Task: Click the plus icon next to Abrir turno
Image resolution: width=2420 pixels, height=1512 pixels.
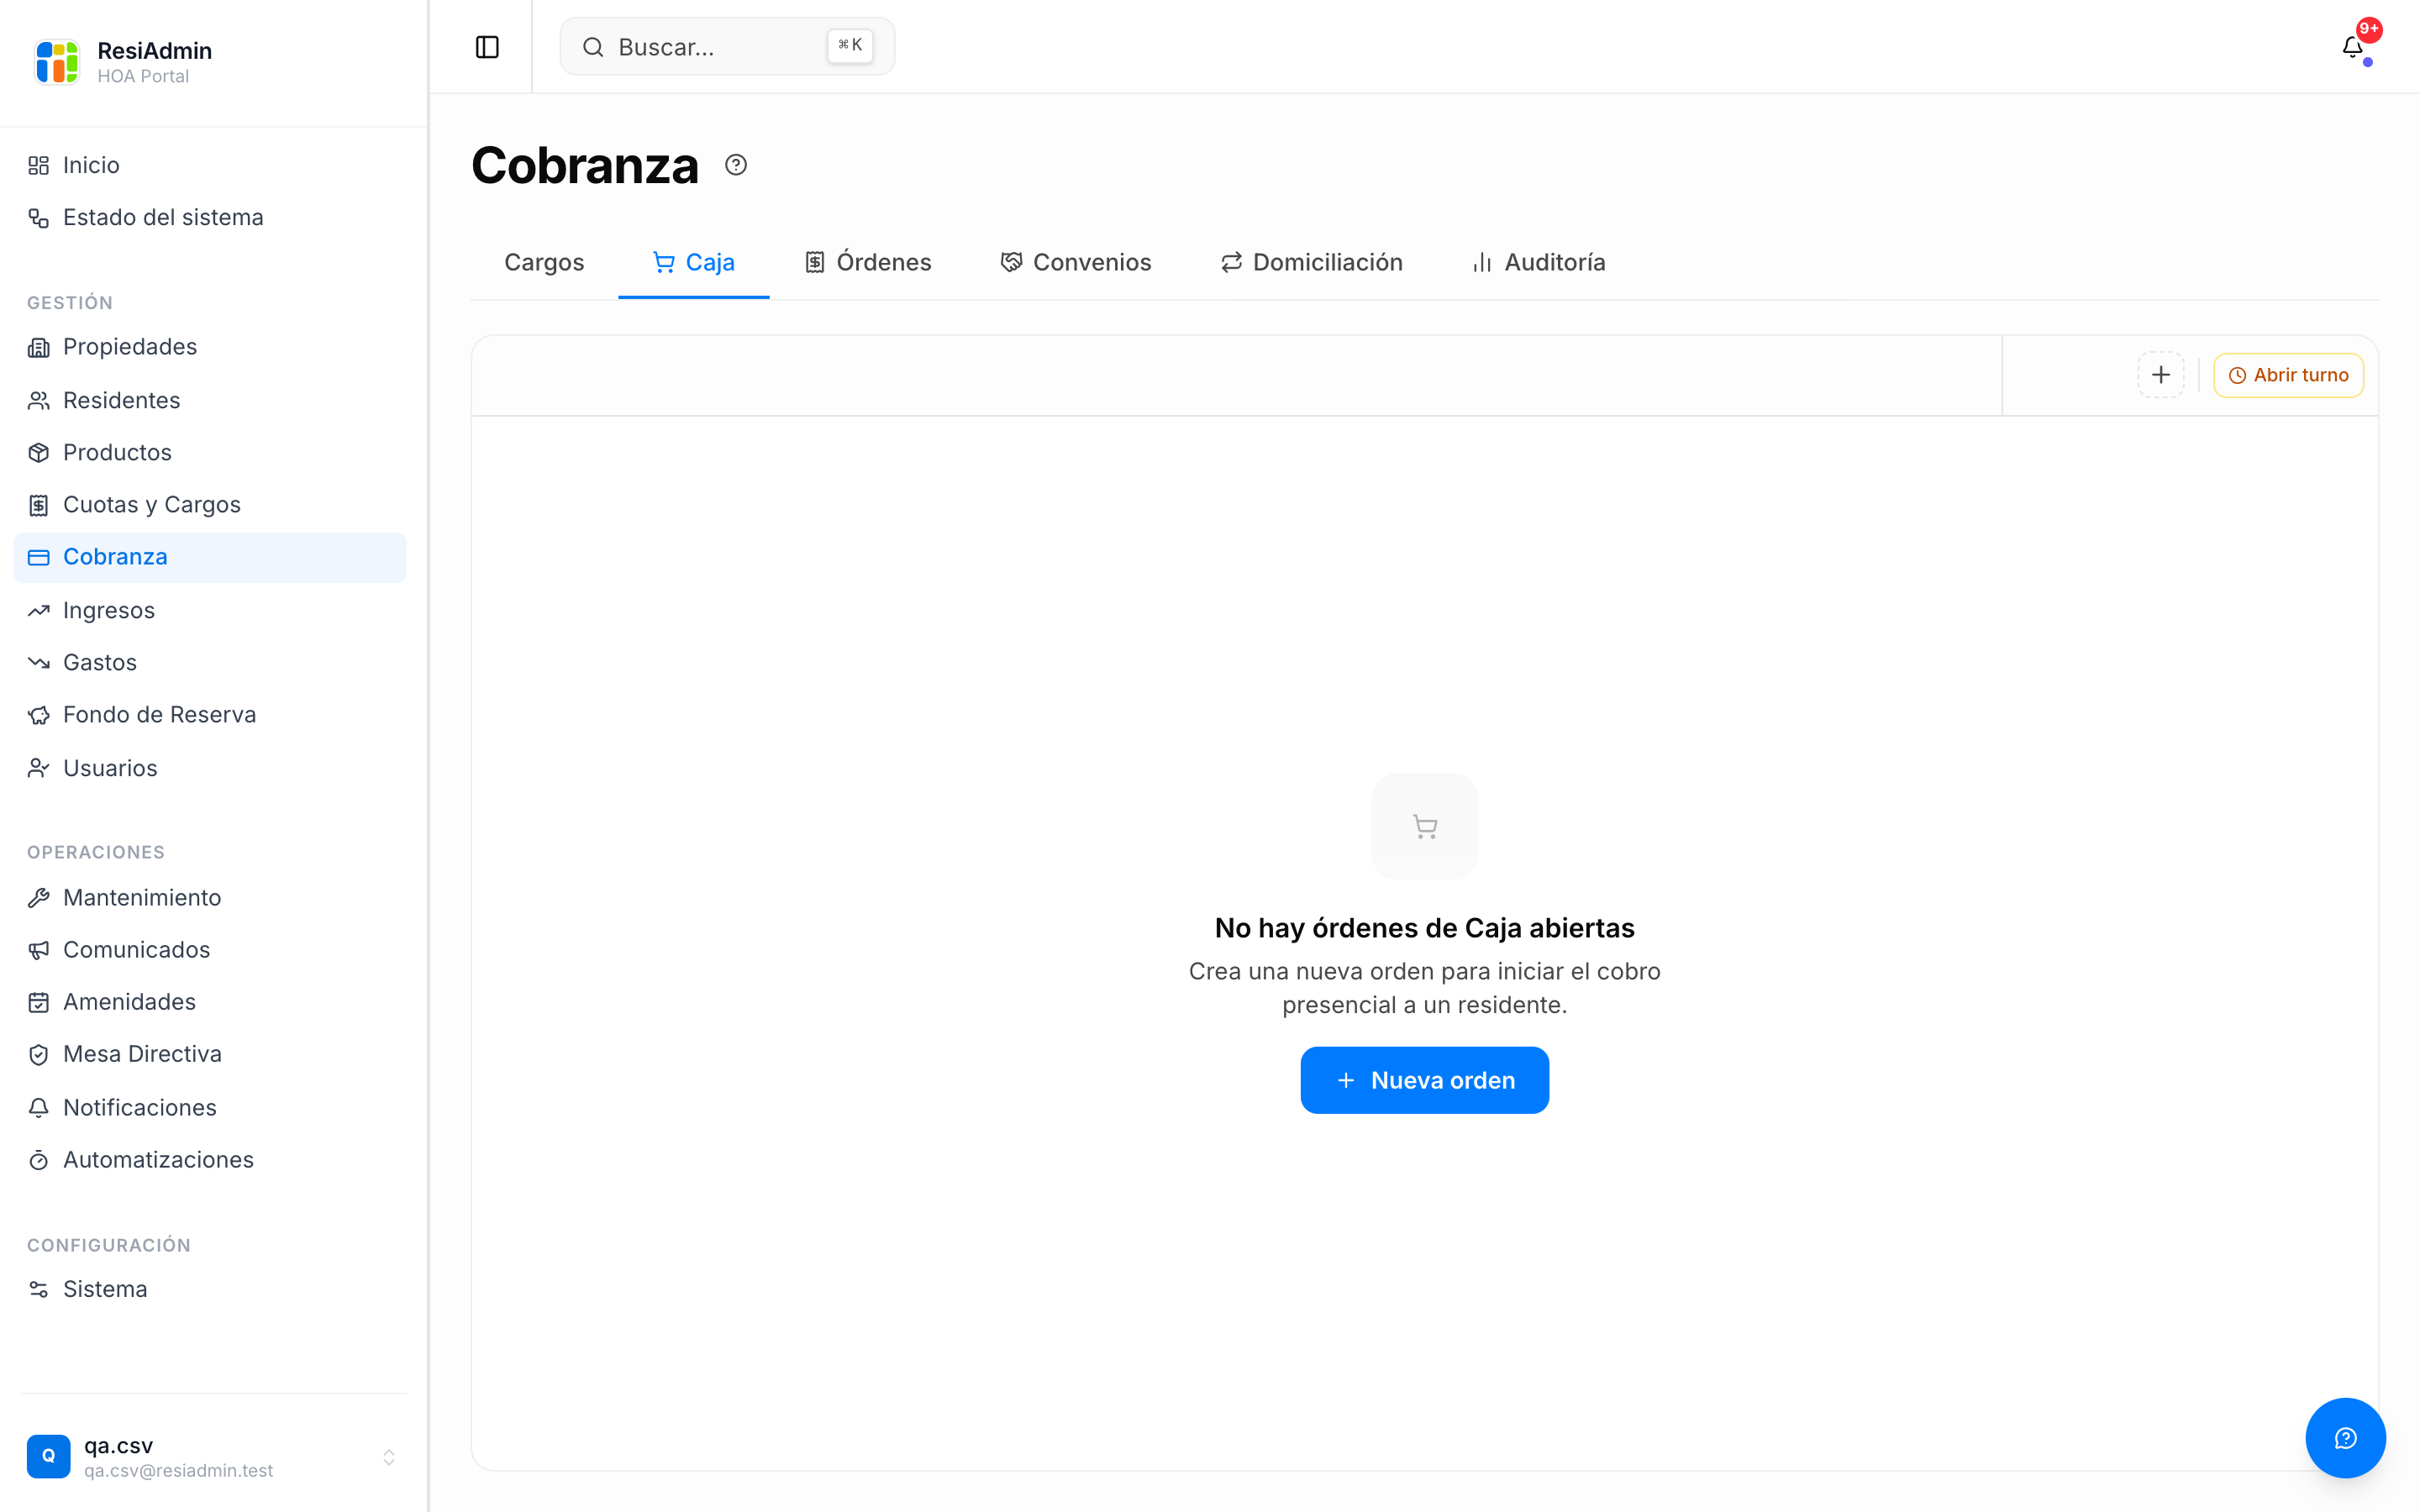Action: 2160,375
